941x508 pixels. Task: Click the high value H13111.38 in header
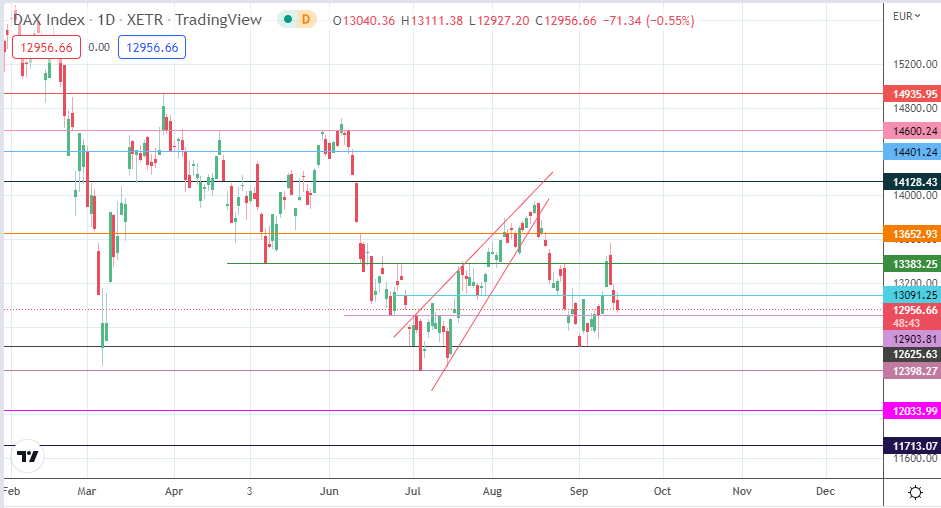[x=431, y=20]
